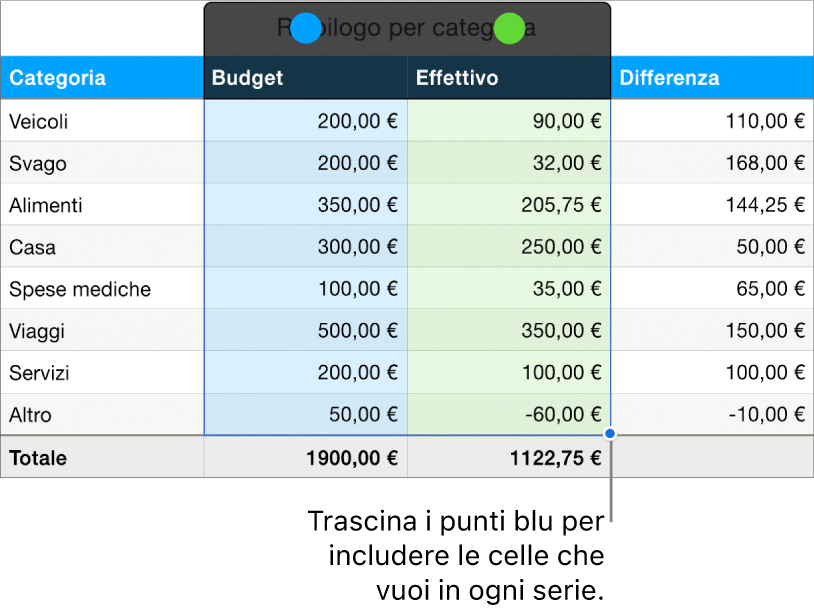
Task: Select the Servizi difference cell 100,00 €
Action: tap(711, 374)
